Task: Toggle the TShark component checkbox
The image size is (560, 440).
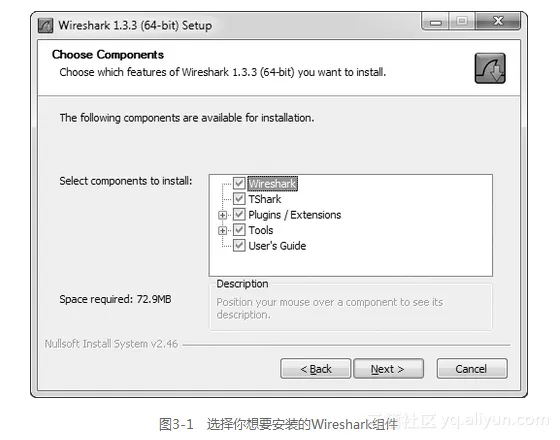Action: click(239, 199)
